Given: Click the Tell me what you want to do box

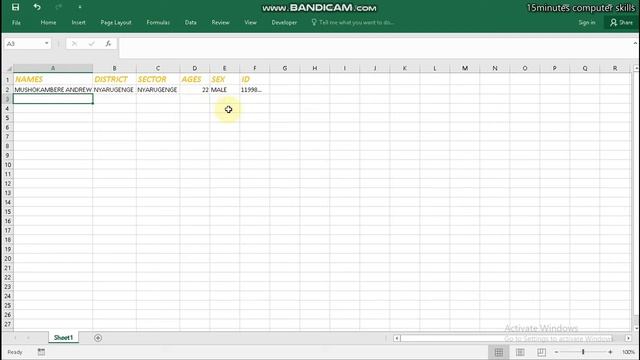Looking at the screenshot, I should point(353,22).
